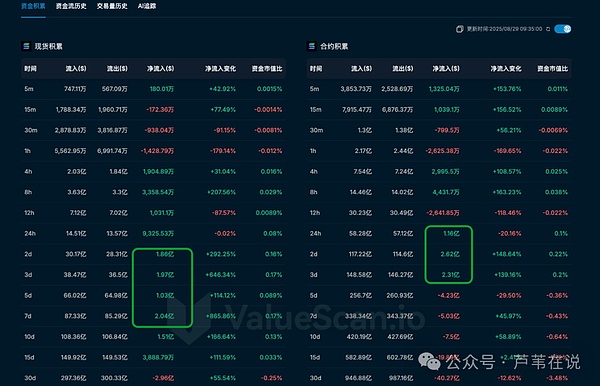Viewport: 600px width, 386px height.
Task: Click contract inflow 3,853.73万
Action: (356, 89)
